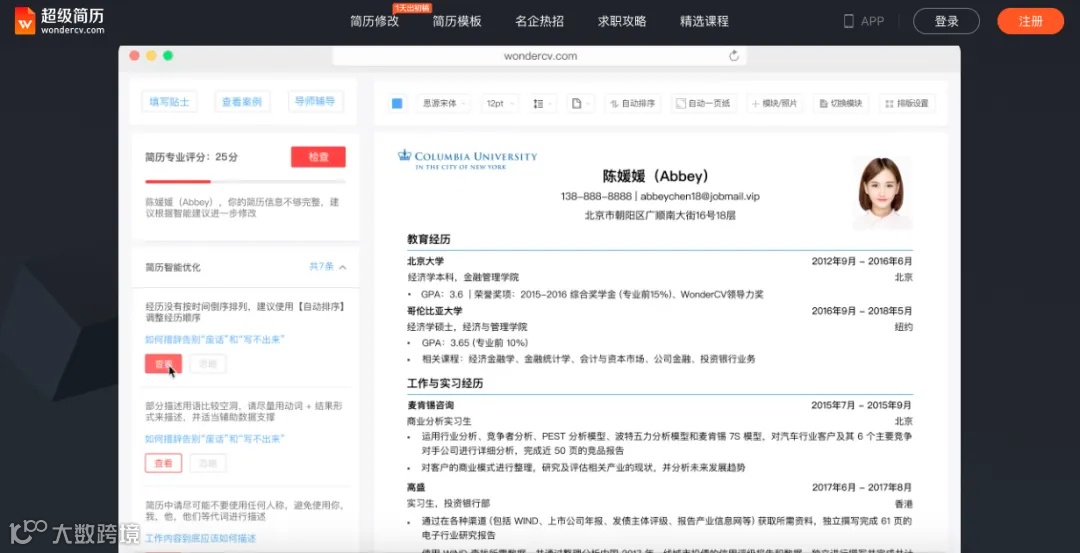
Task: Click the 查看案例 view examples button
Action: tap(242, 101)
